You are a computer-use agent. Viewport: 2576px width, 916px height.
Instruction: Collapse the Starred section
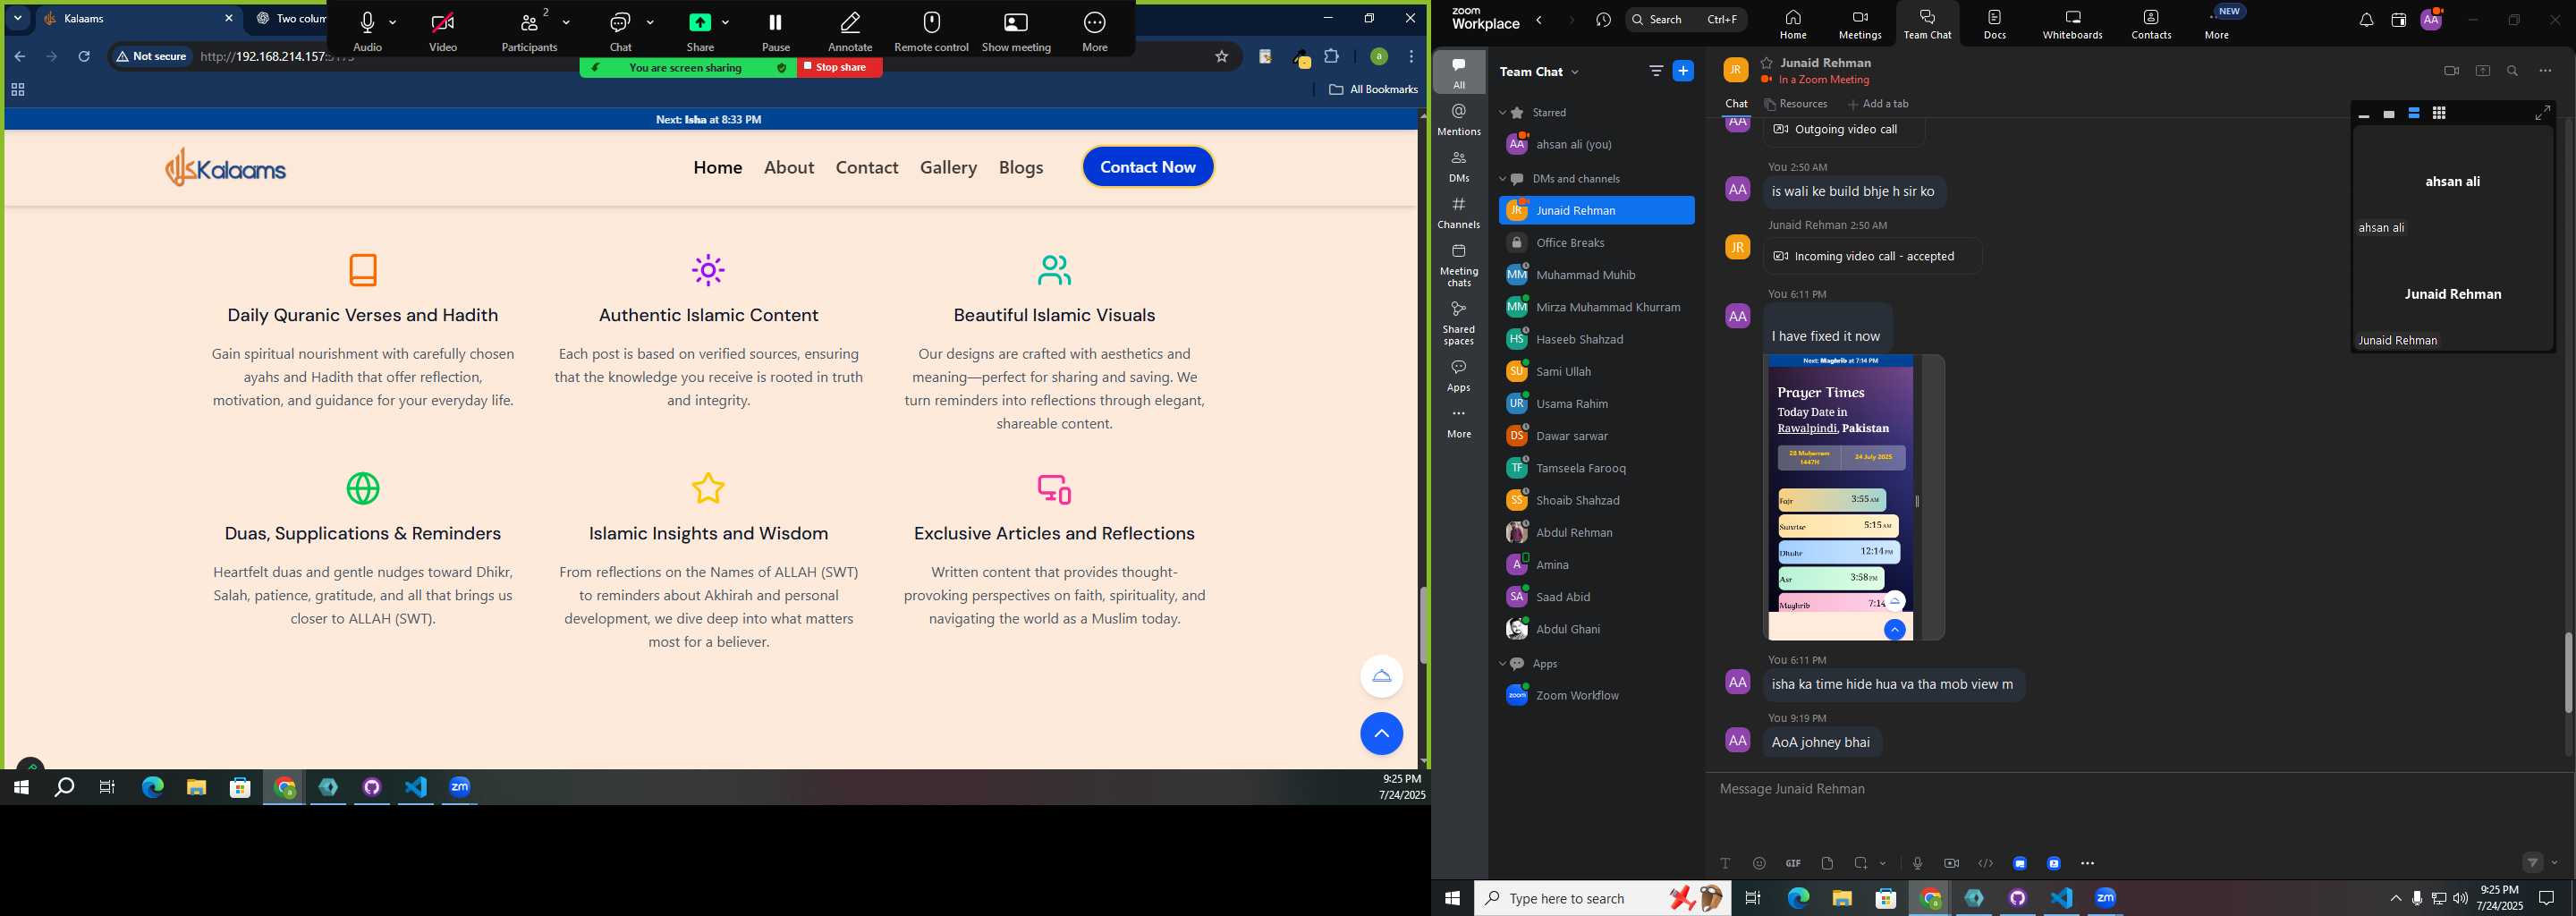(1502, 113)
